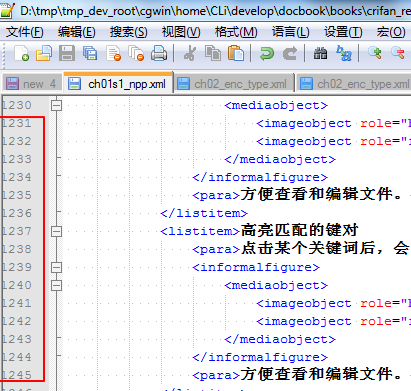This screenshot has width=411, height=391.
Task: Open Replace dialog toolbar icon
Action: pos(344,53)
